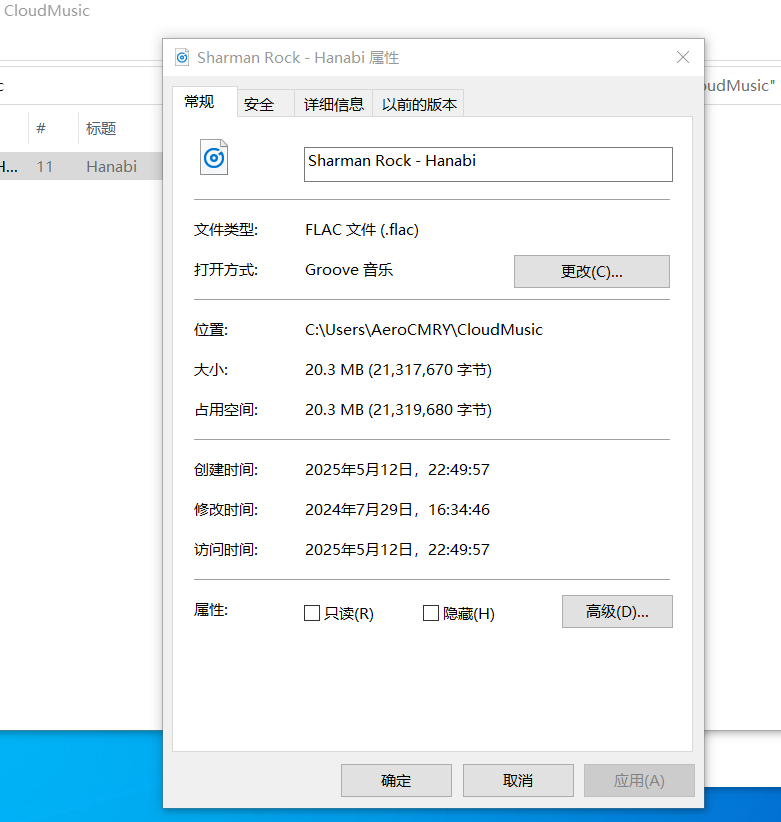Select the Hanabi row in Explorer window
781x822 pixels.
(x=81, y=166)
